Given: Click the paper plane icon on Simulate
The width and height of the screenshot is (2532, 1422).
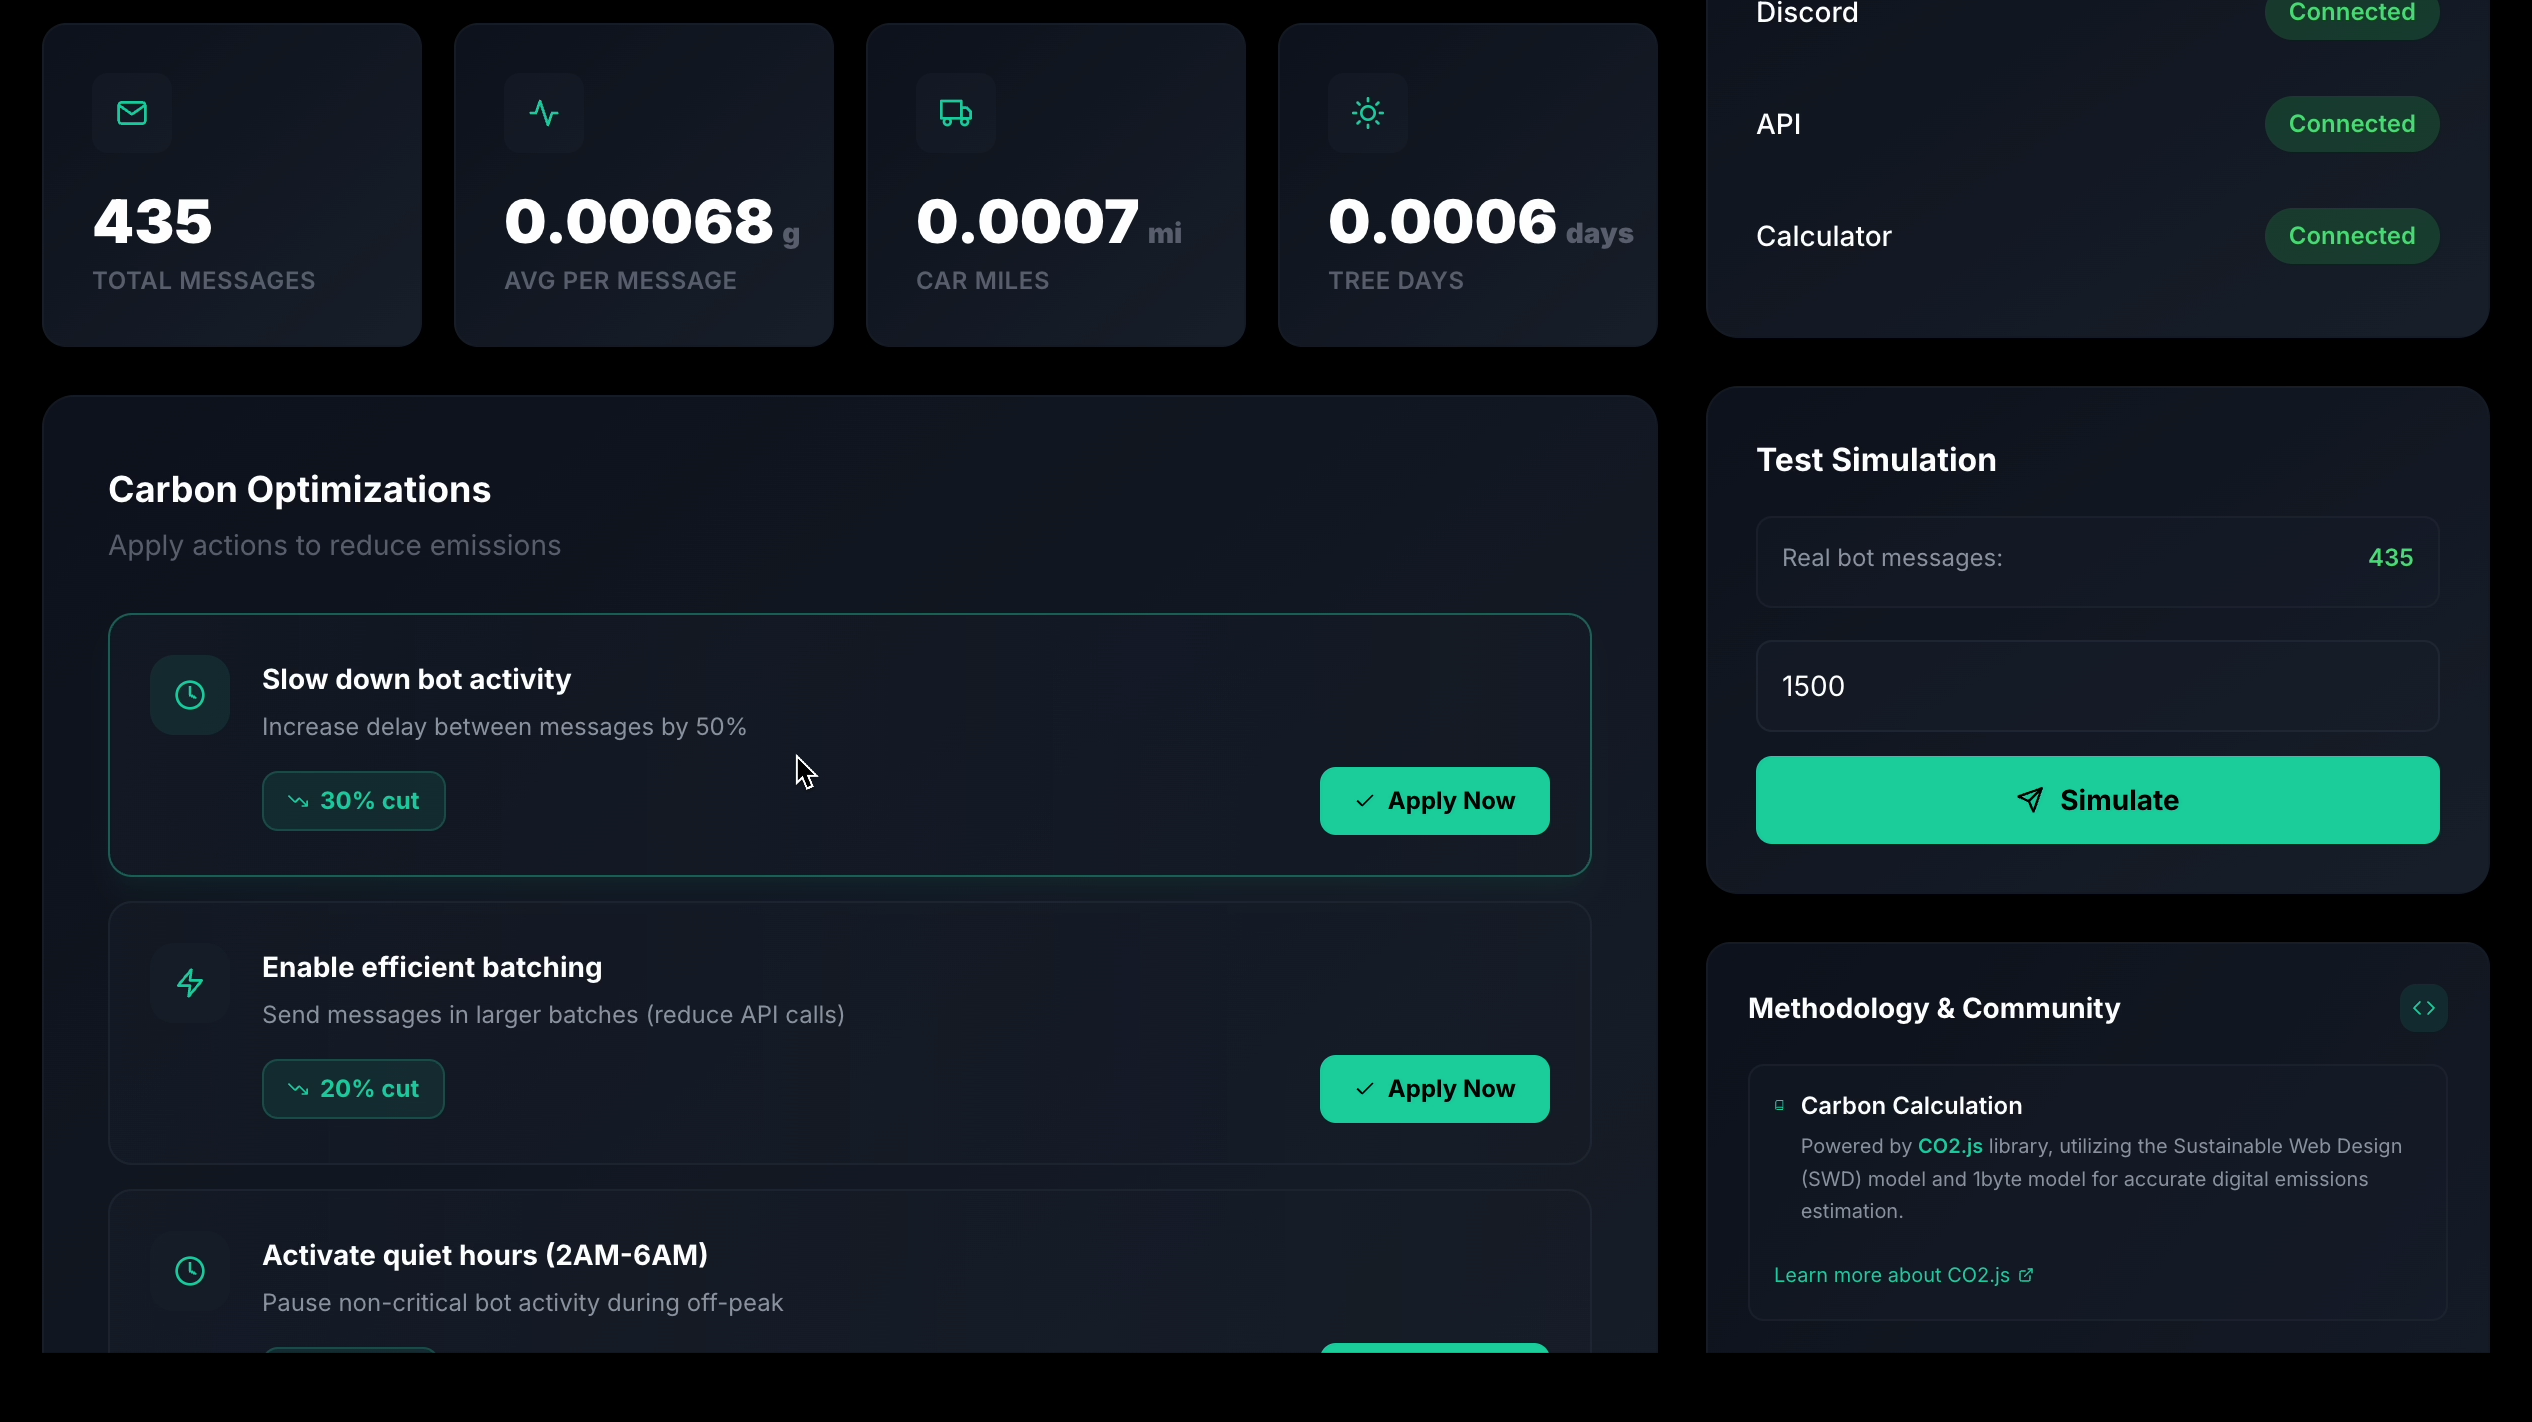Looking at the screenshot, I should click(2030, 800).
